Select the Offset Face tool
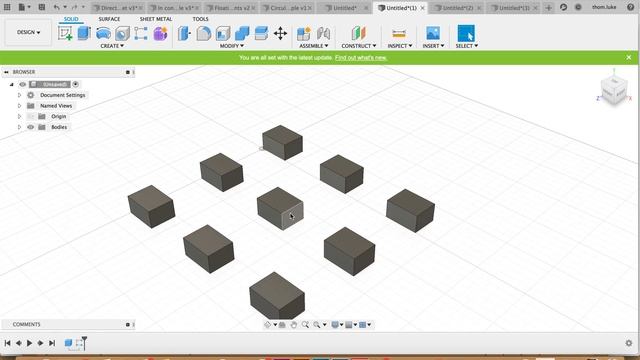Screen dimensions: 640x360 click(261, 33)
